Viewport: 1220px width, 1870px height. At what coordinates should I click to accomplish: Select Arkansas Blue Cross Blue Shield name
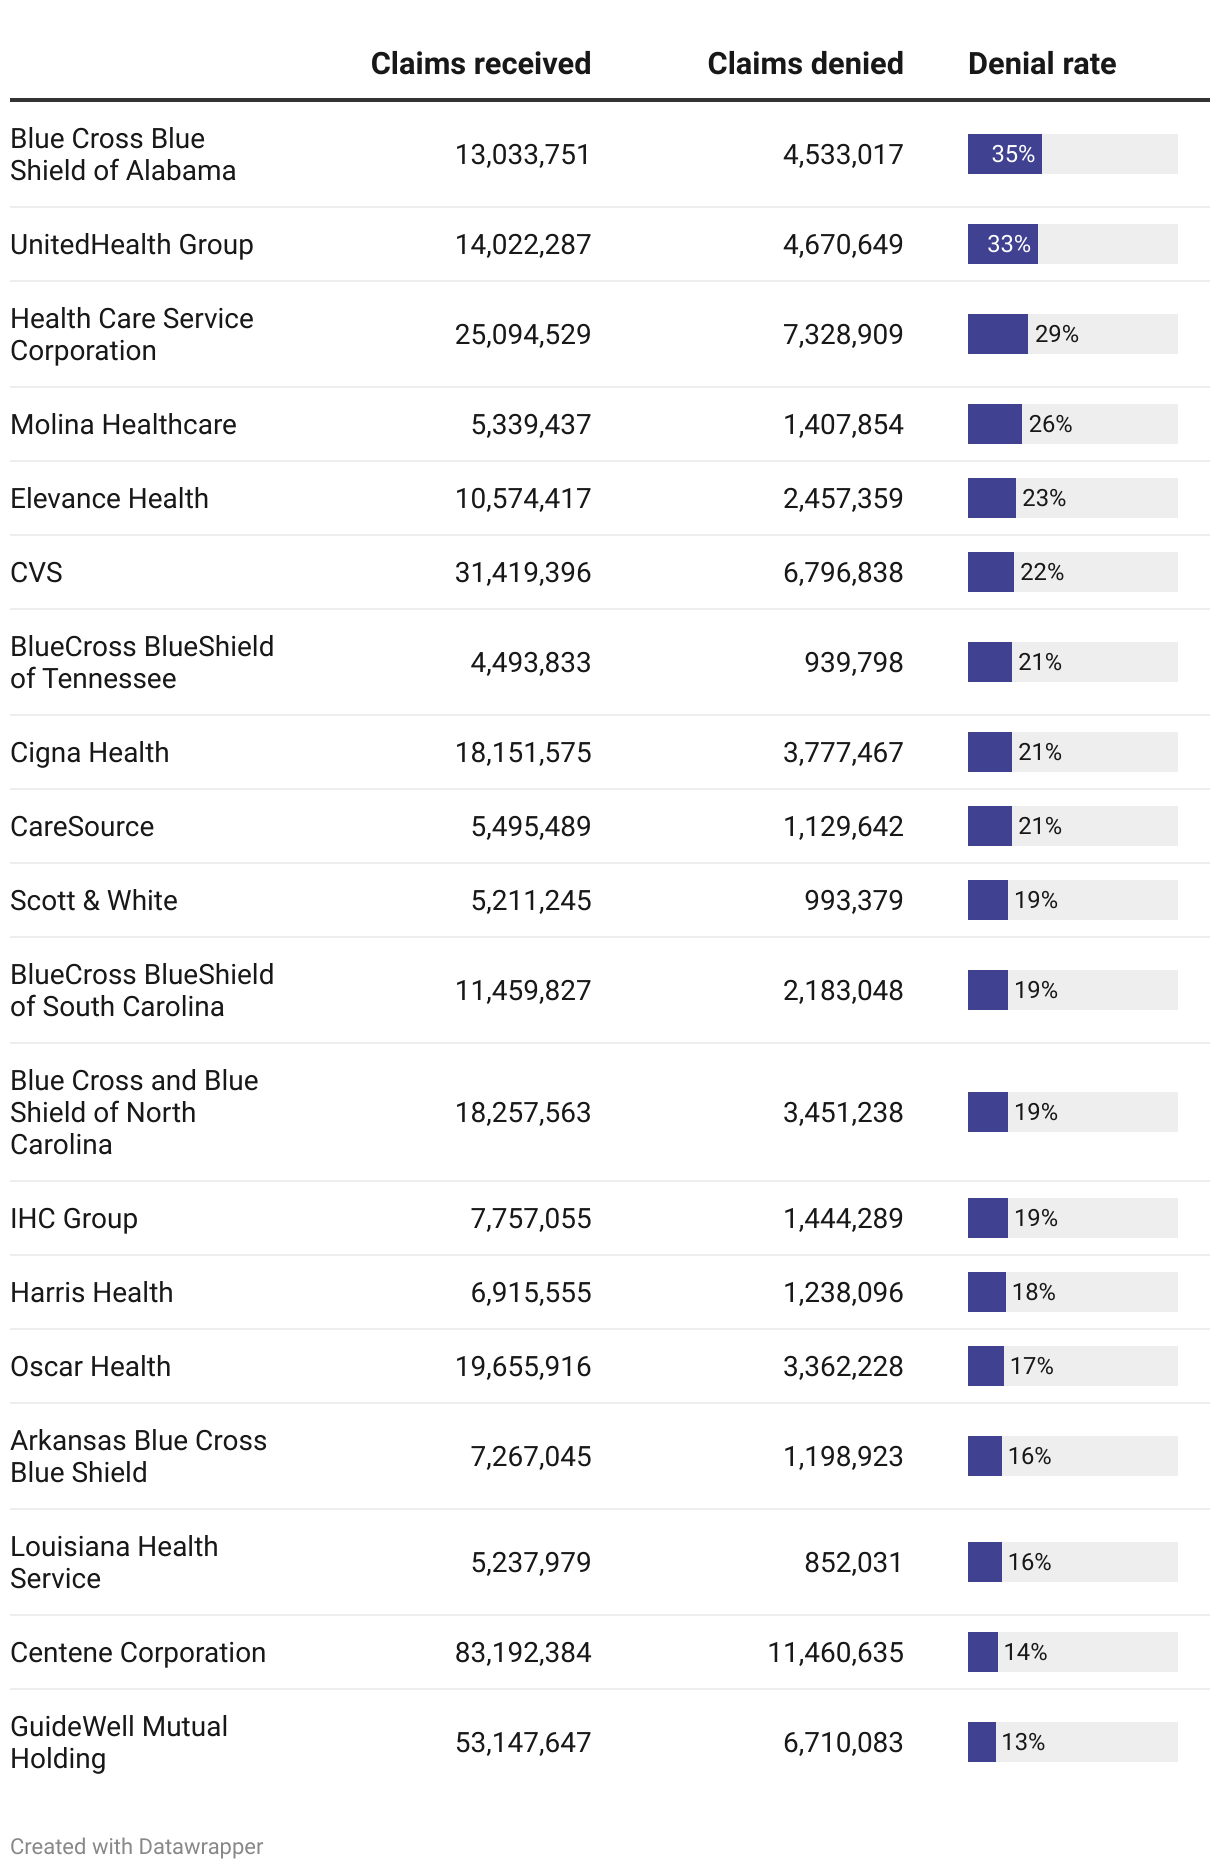click(139, 1456)
